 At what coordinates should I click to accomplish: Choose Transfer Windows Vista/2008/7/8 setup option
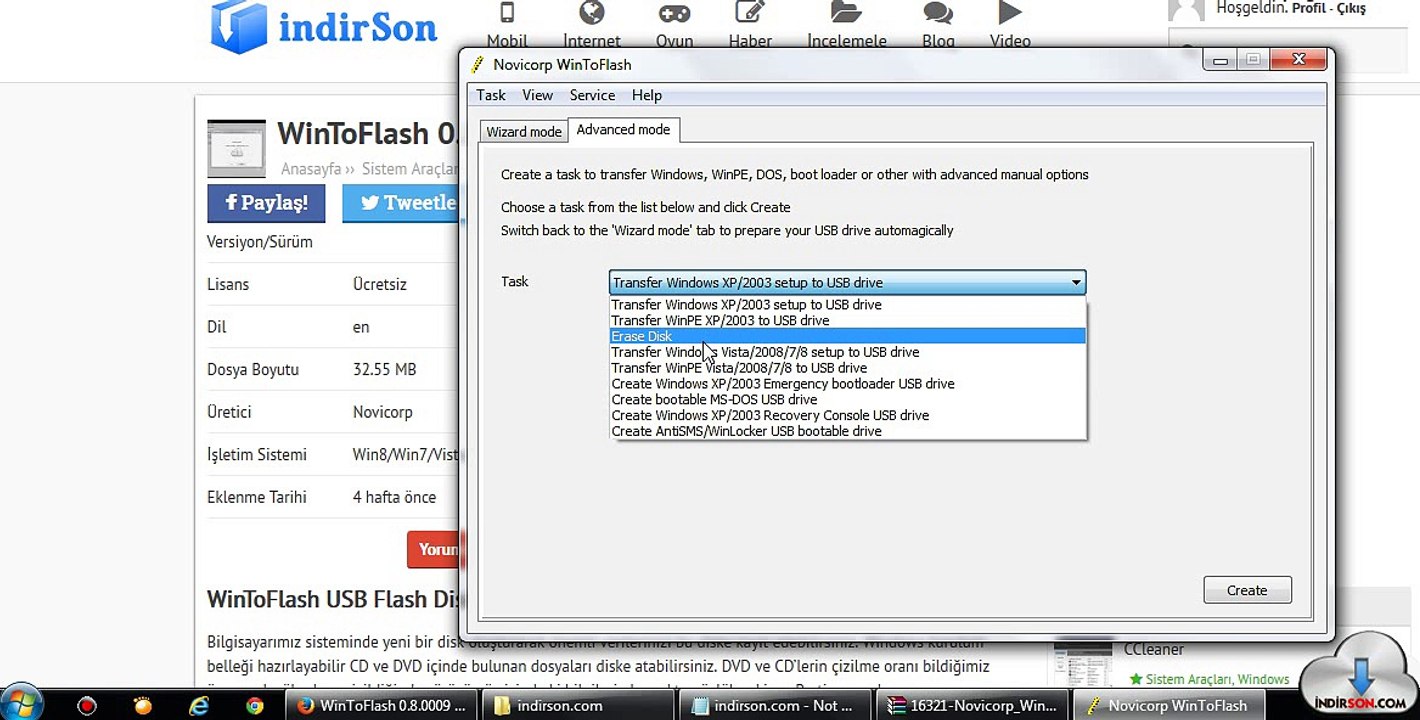[847, 352]
